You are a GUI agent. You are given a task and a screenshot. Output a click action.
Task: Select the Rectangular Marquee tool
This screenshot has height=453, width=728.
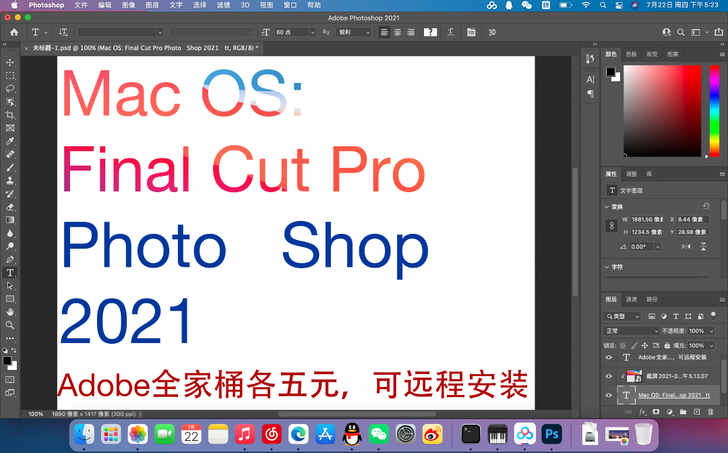click(x=10, y=76)
